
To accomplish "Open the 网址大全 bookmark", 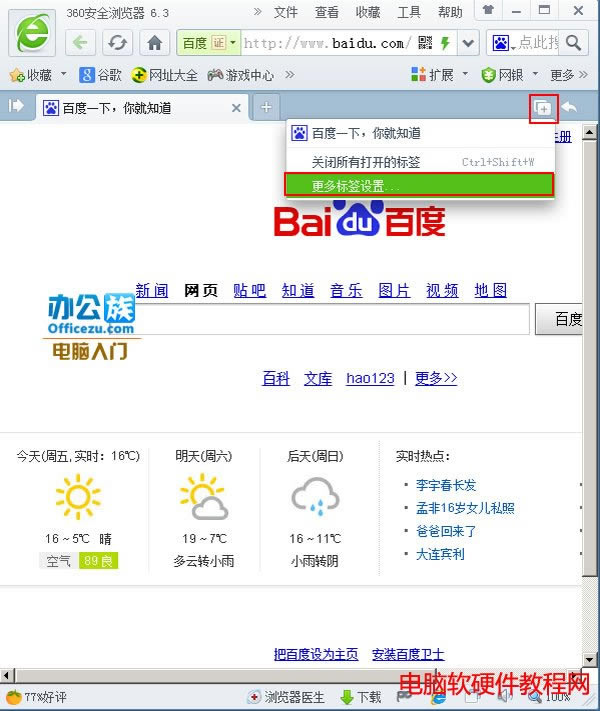I will pyautogui.click(x=165, y=75).
